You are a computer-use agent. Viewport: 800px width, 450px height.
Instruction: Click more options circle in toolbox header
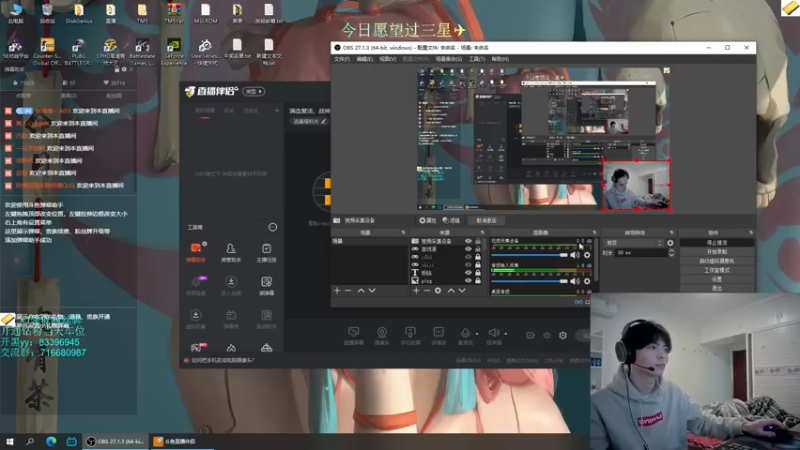click(272, 227)
